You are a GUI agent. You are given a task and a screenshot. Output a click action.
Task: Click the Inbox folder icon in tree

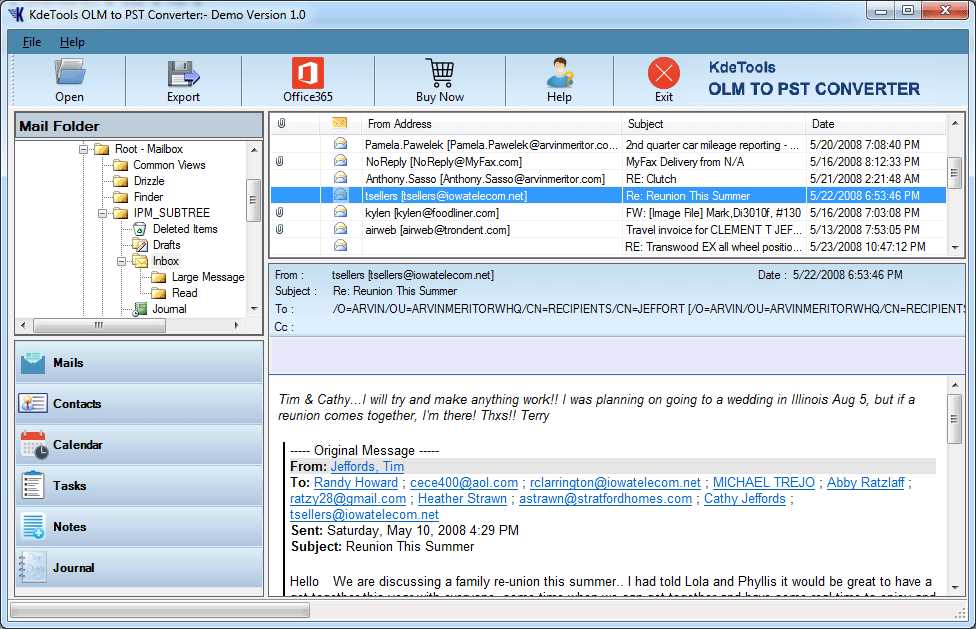141,261
